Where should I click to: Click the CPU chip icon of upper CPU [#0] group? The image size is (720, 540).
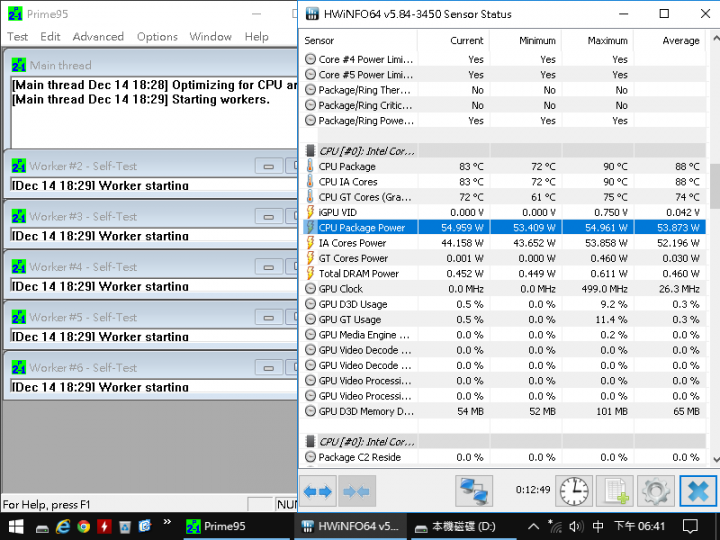(310, 151)
